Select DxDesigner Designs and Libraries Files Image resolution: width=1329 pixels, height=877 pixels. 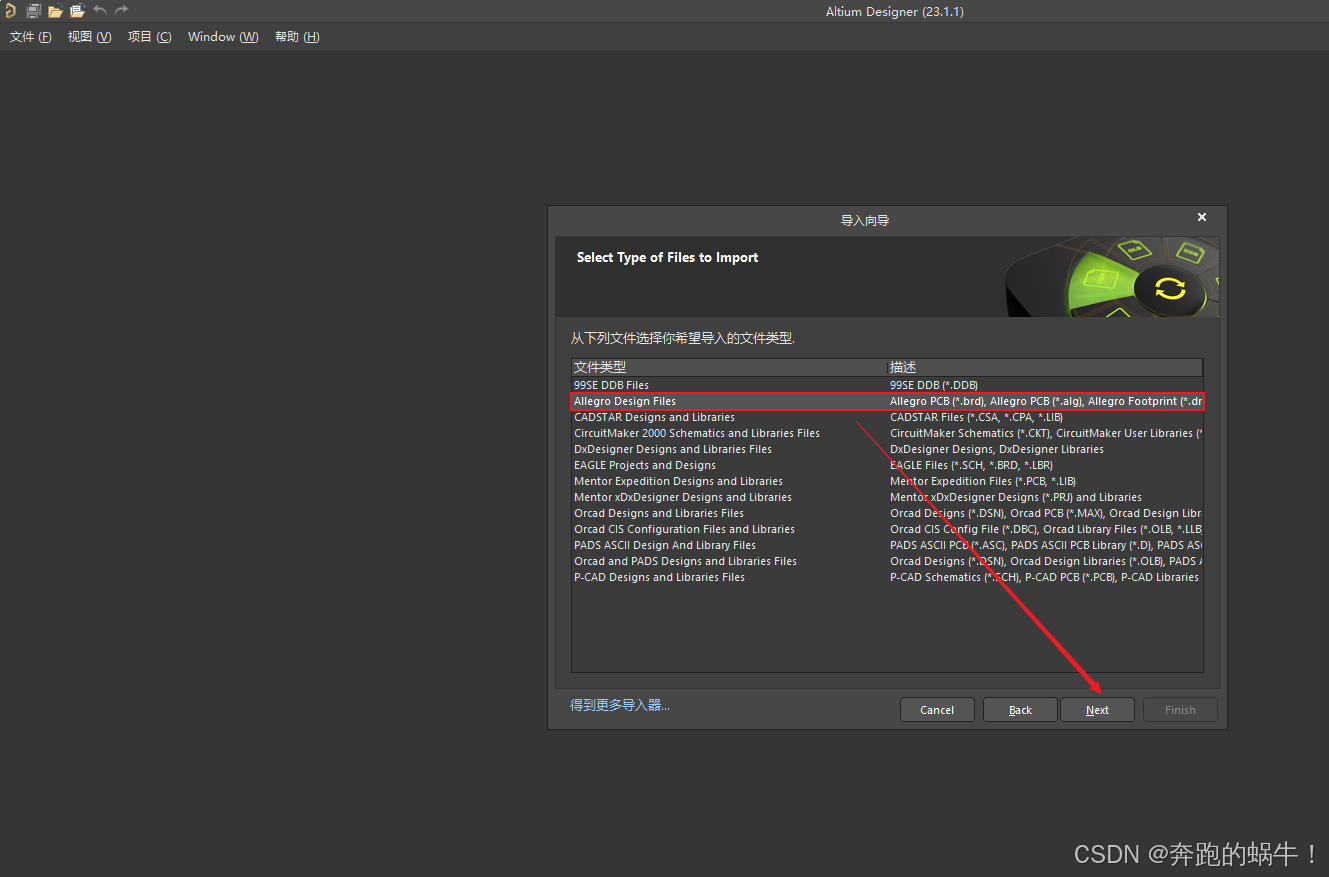point(887,449)
